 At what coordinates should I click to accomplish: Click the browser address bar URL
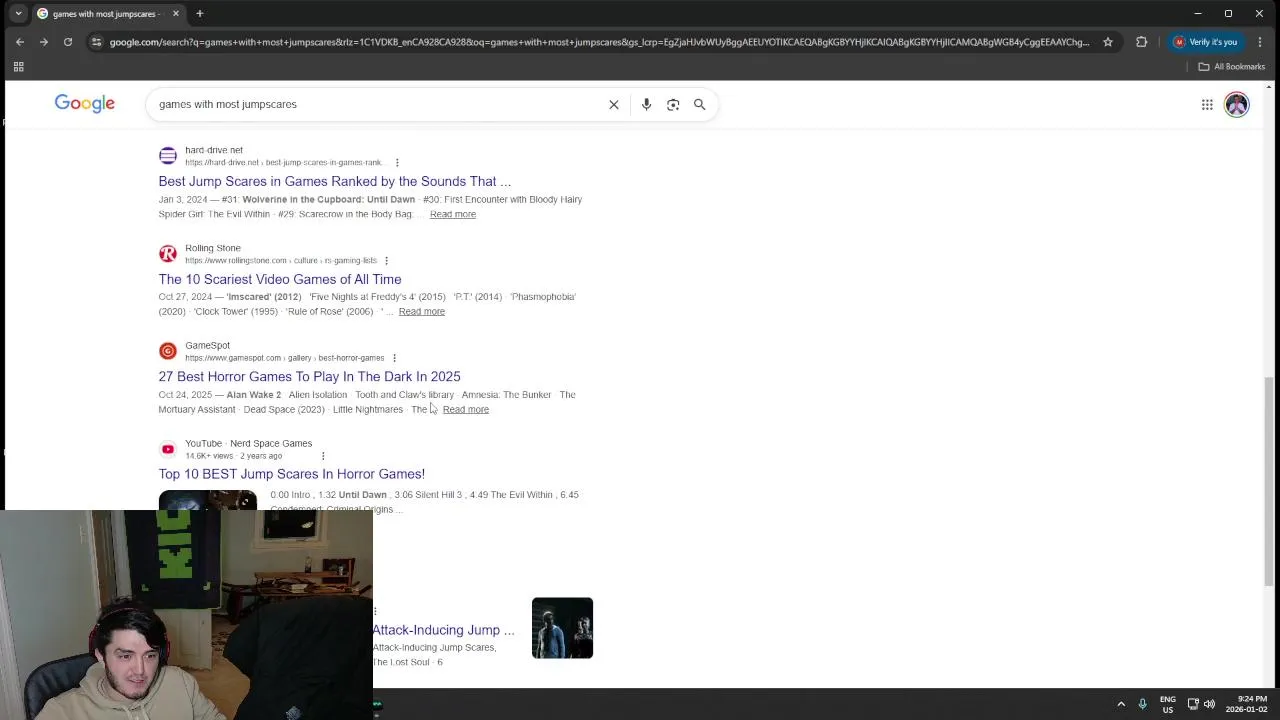598,42
